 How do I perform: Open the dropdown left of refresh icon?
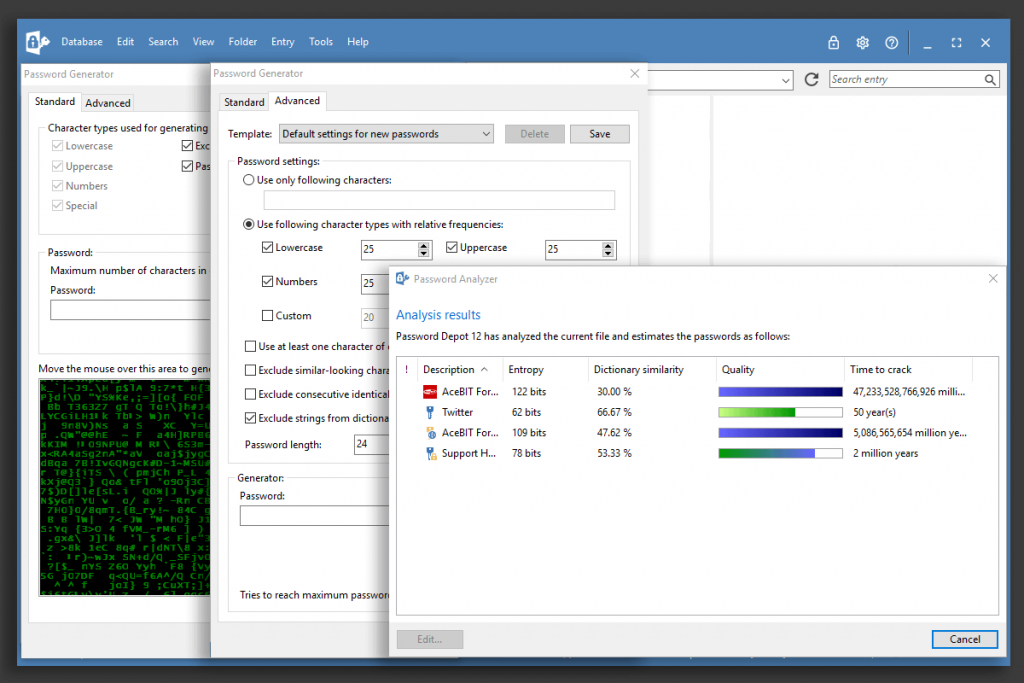786,80
